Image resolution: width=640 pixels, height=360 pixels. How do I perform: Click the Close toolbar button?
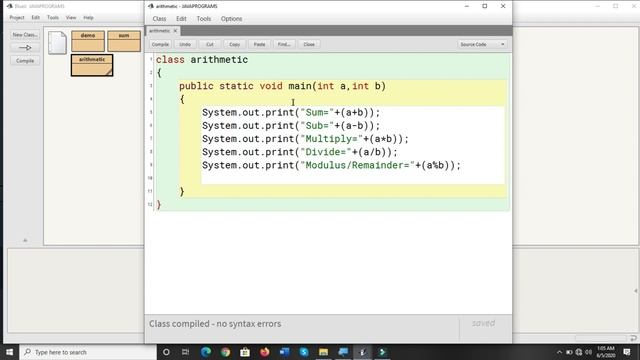[309, 44]
